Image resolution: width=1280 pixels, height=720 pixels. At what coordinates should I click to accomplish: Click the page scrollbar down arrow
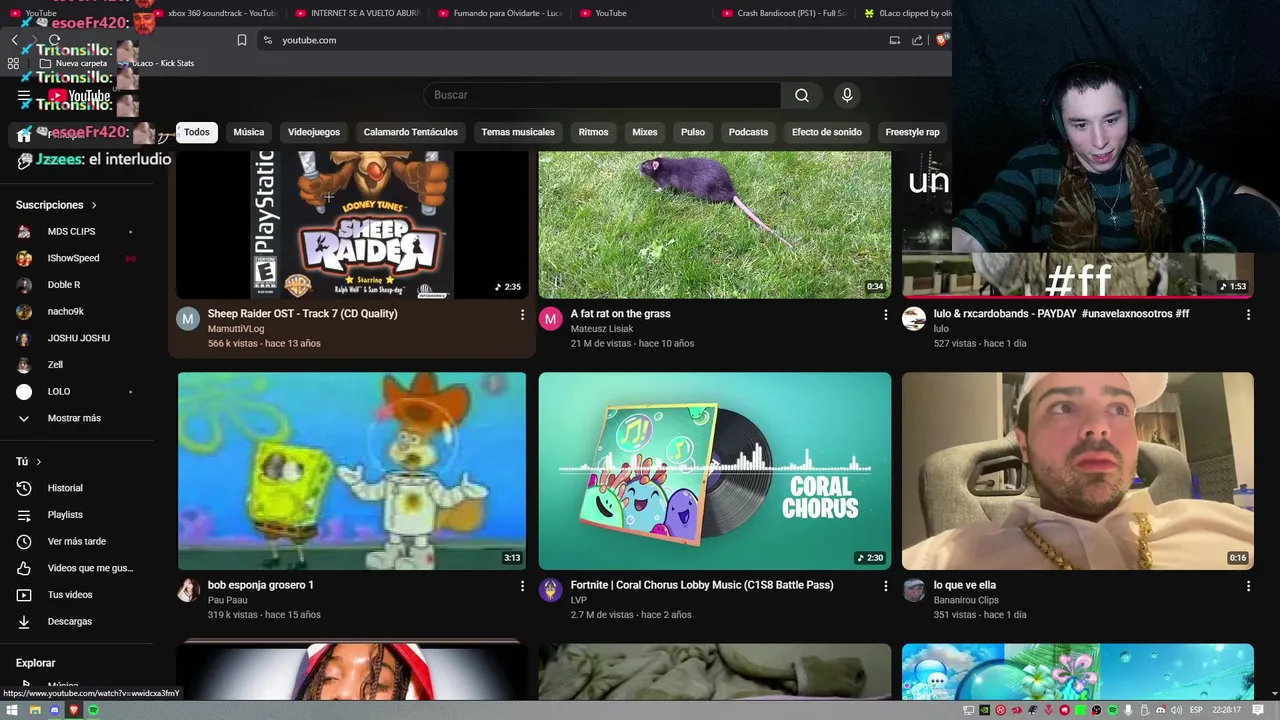click(1273, 693)
